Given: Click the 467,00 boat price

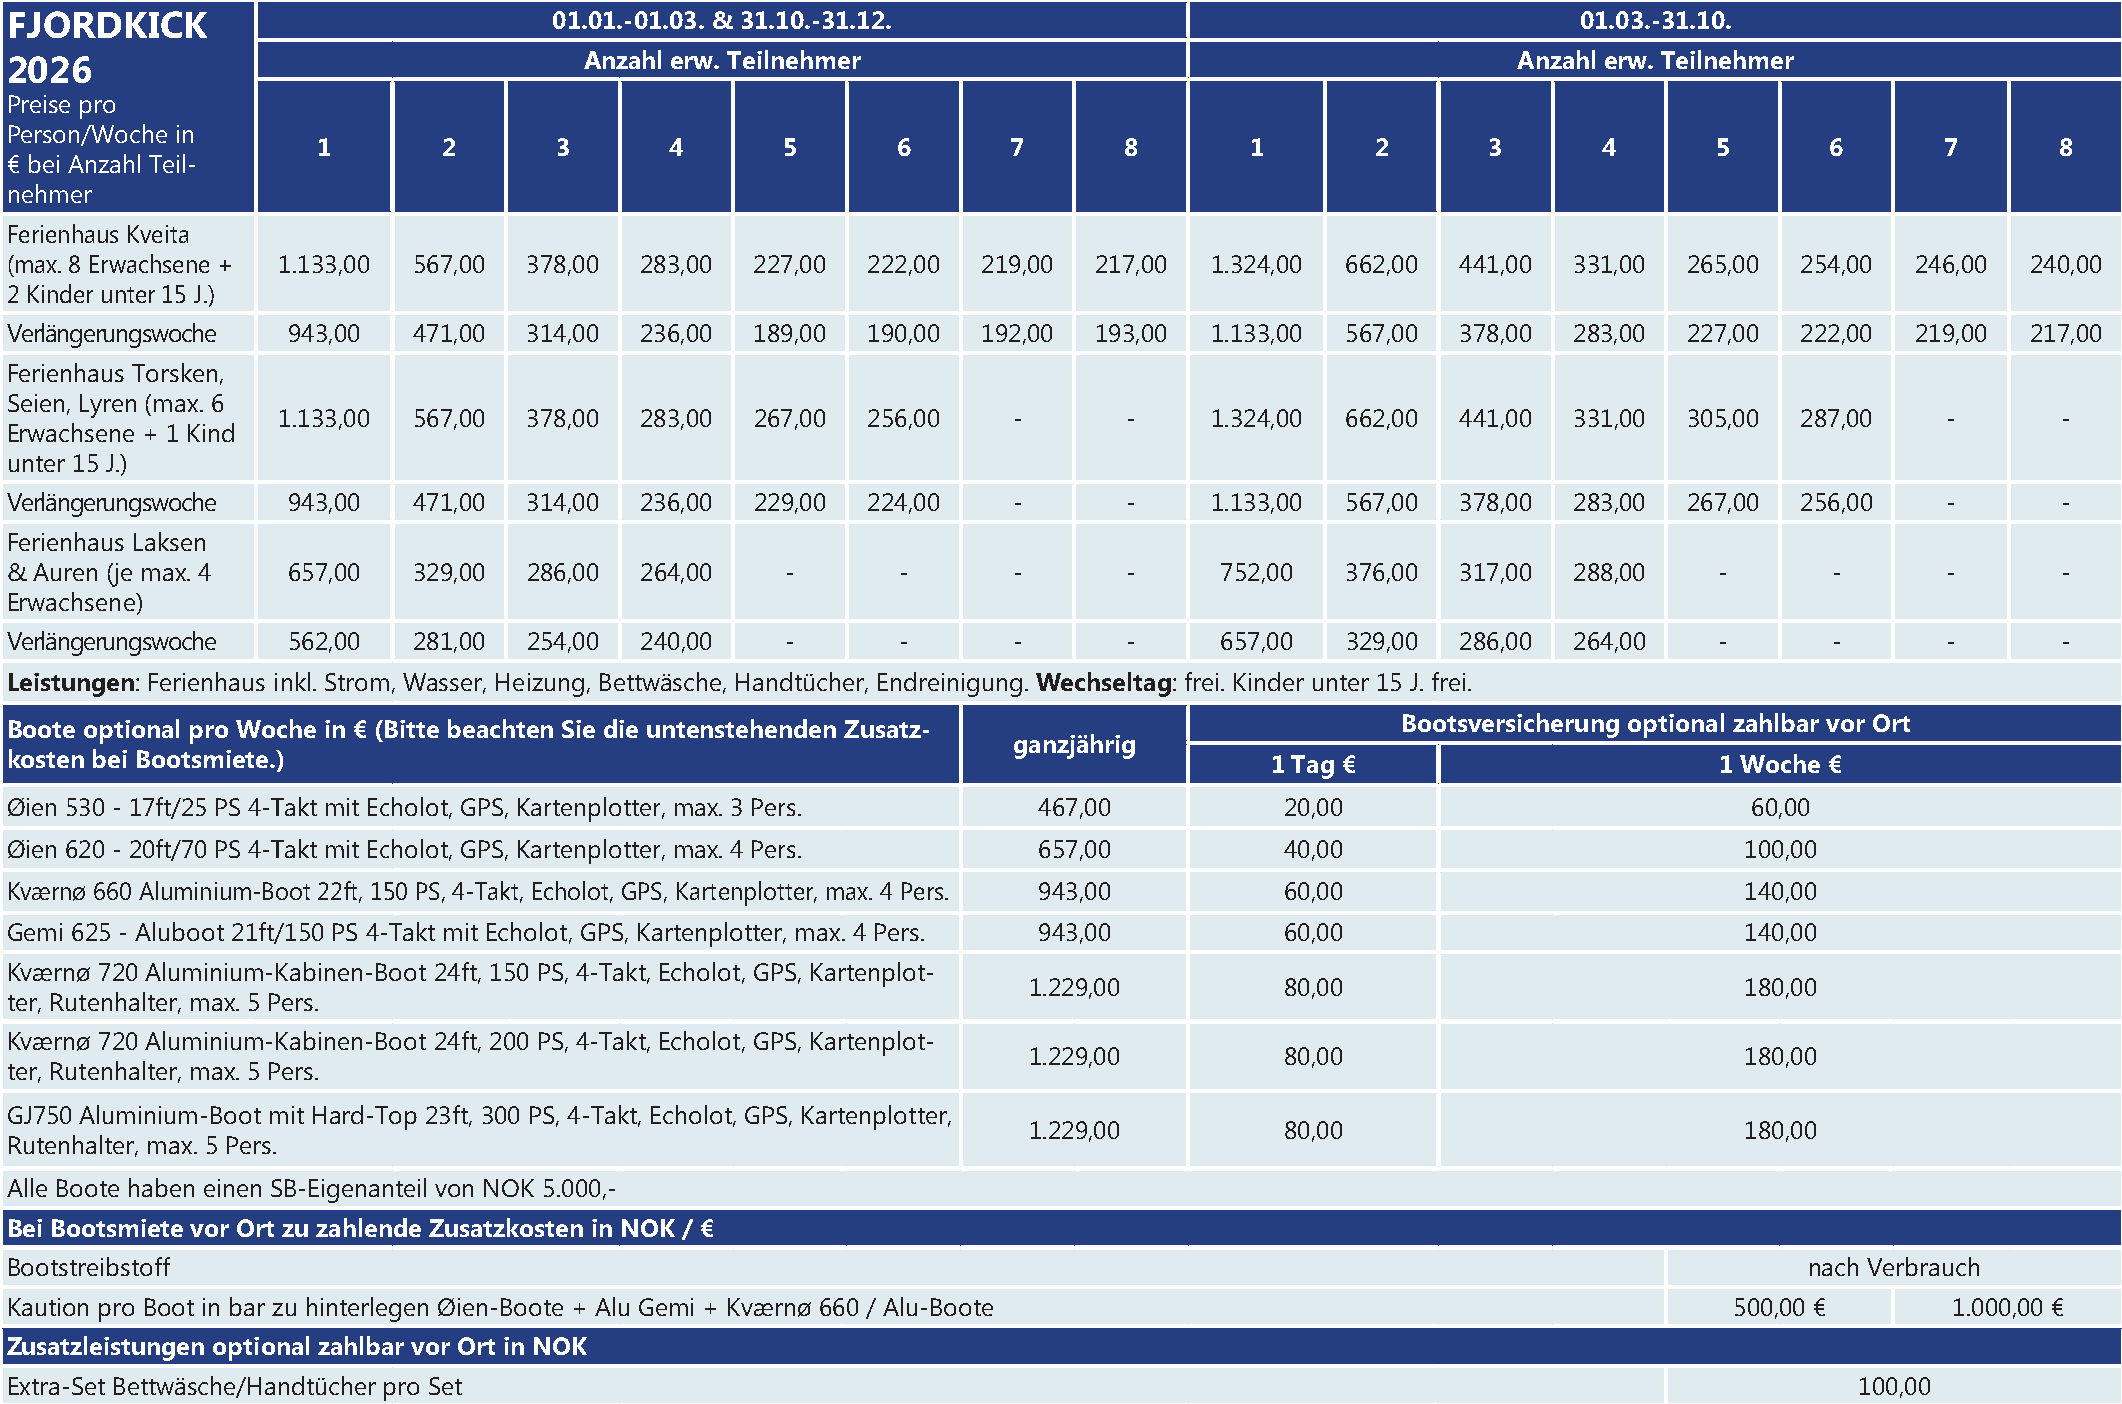Looking at the screenshot, I should point(1073,808).
